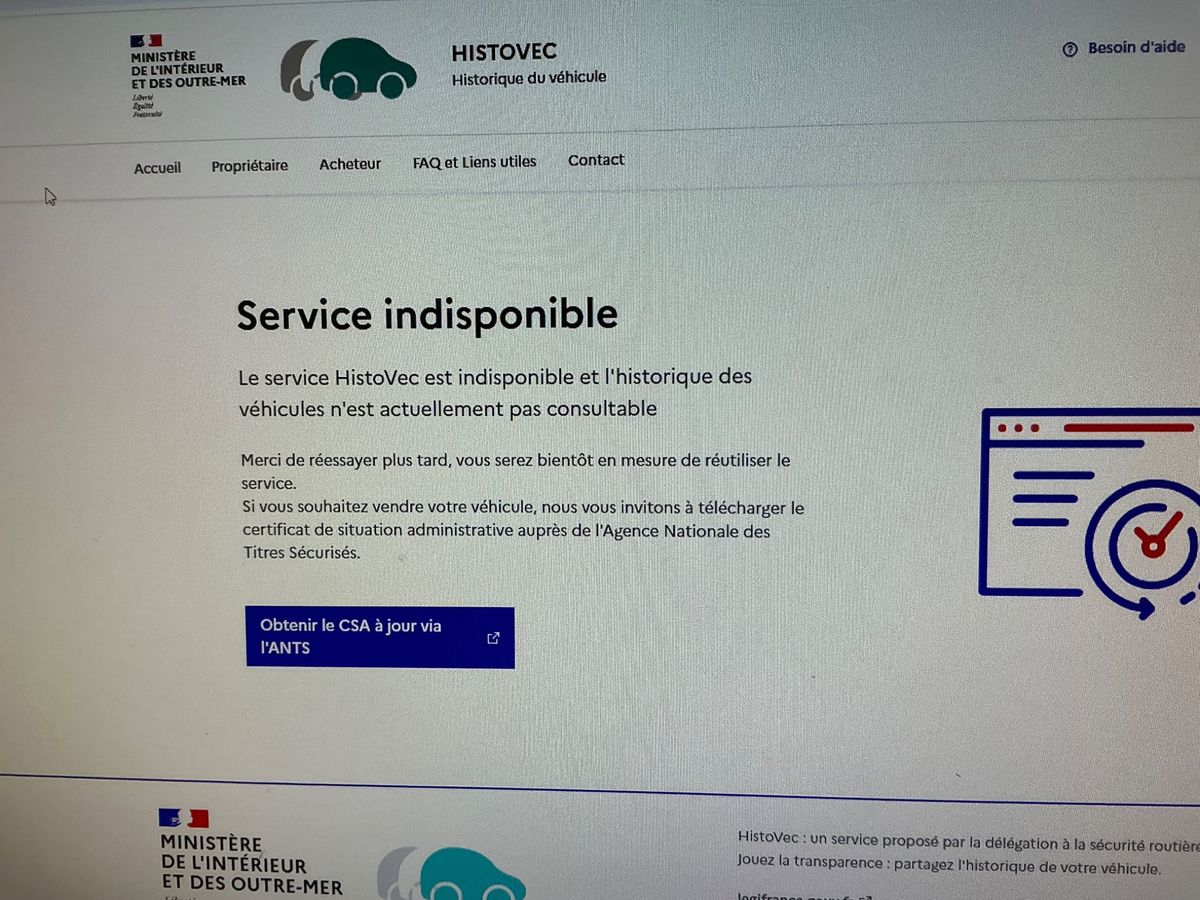
Task: Click the Besoin d'aide link
Action: [1124, 48]
